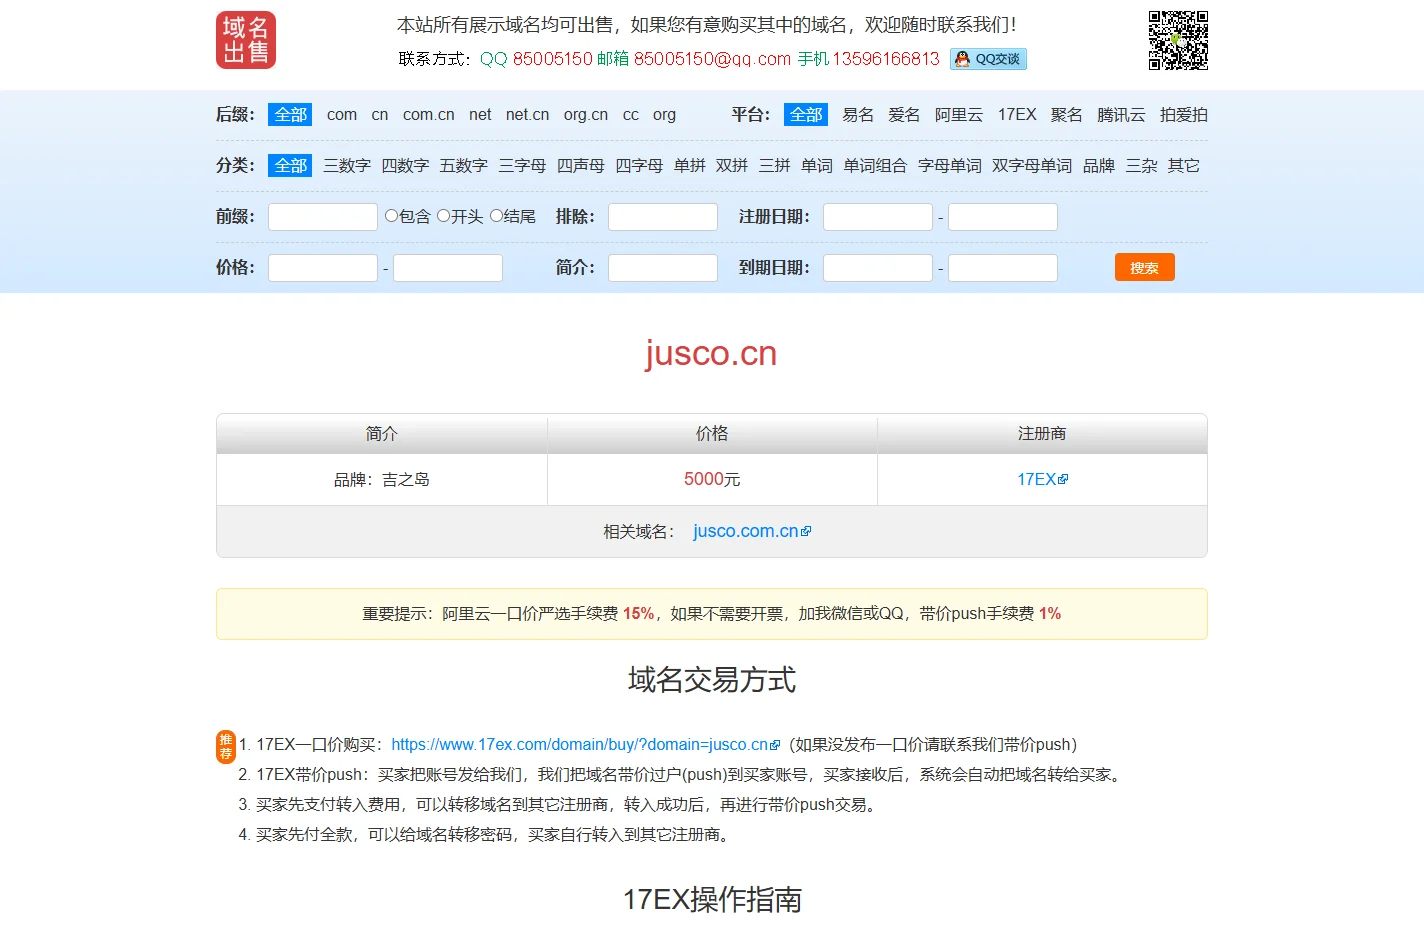Choose the 三数字 category

click(347, 166)
